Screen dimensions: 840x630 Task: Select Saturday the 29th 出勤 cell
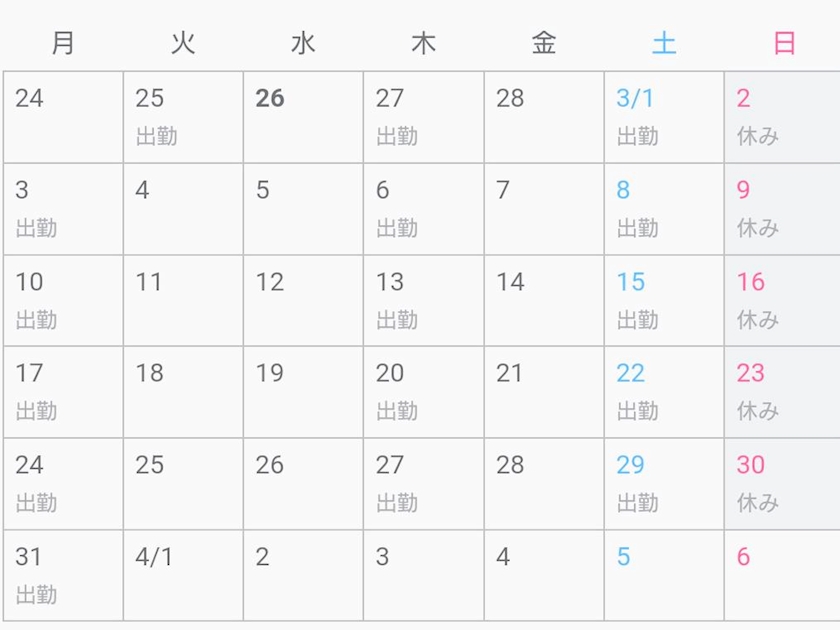[x=664, y=484]
